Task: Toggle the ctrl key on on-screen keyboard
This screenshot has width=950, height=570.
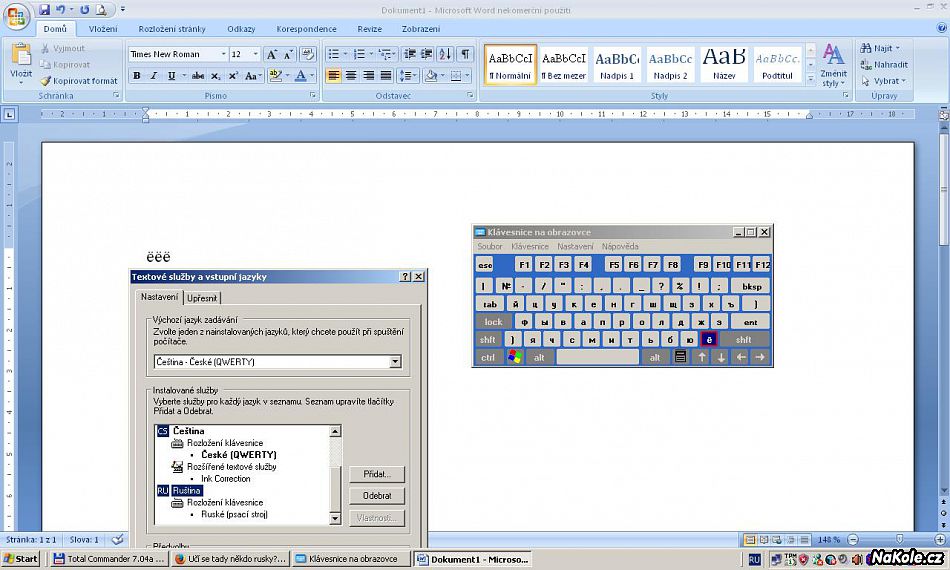Action: (x=488, y=357)
